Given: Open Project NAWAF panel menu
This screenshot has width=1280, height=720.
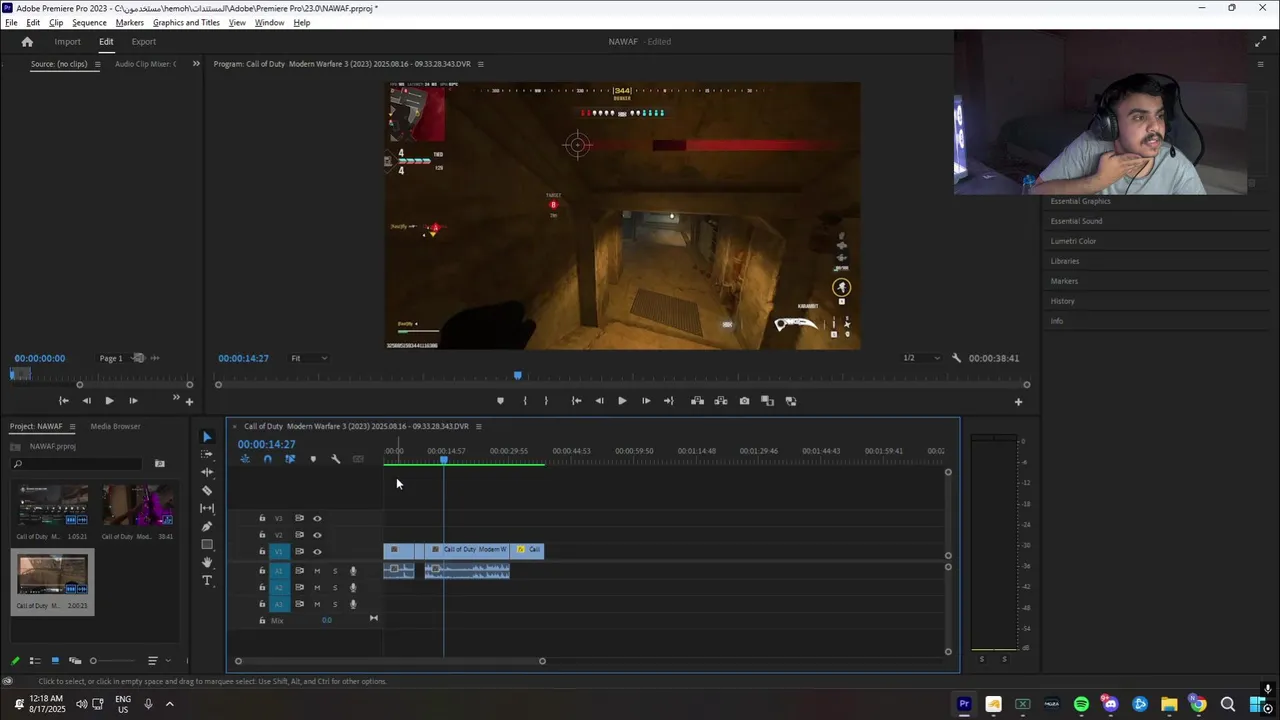Looking at the screenshot, I should pyautogui.click(x=72, y=427).
